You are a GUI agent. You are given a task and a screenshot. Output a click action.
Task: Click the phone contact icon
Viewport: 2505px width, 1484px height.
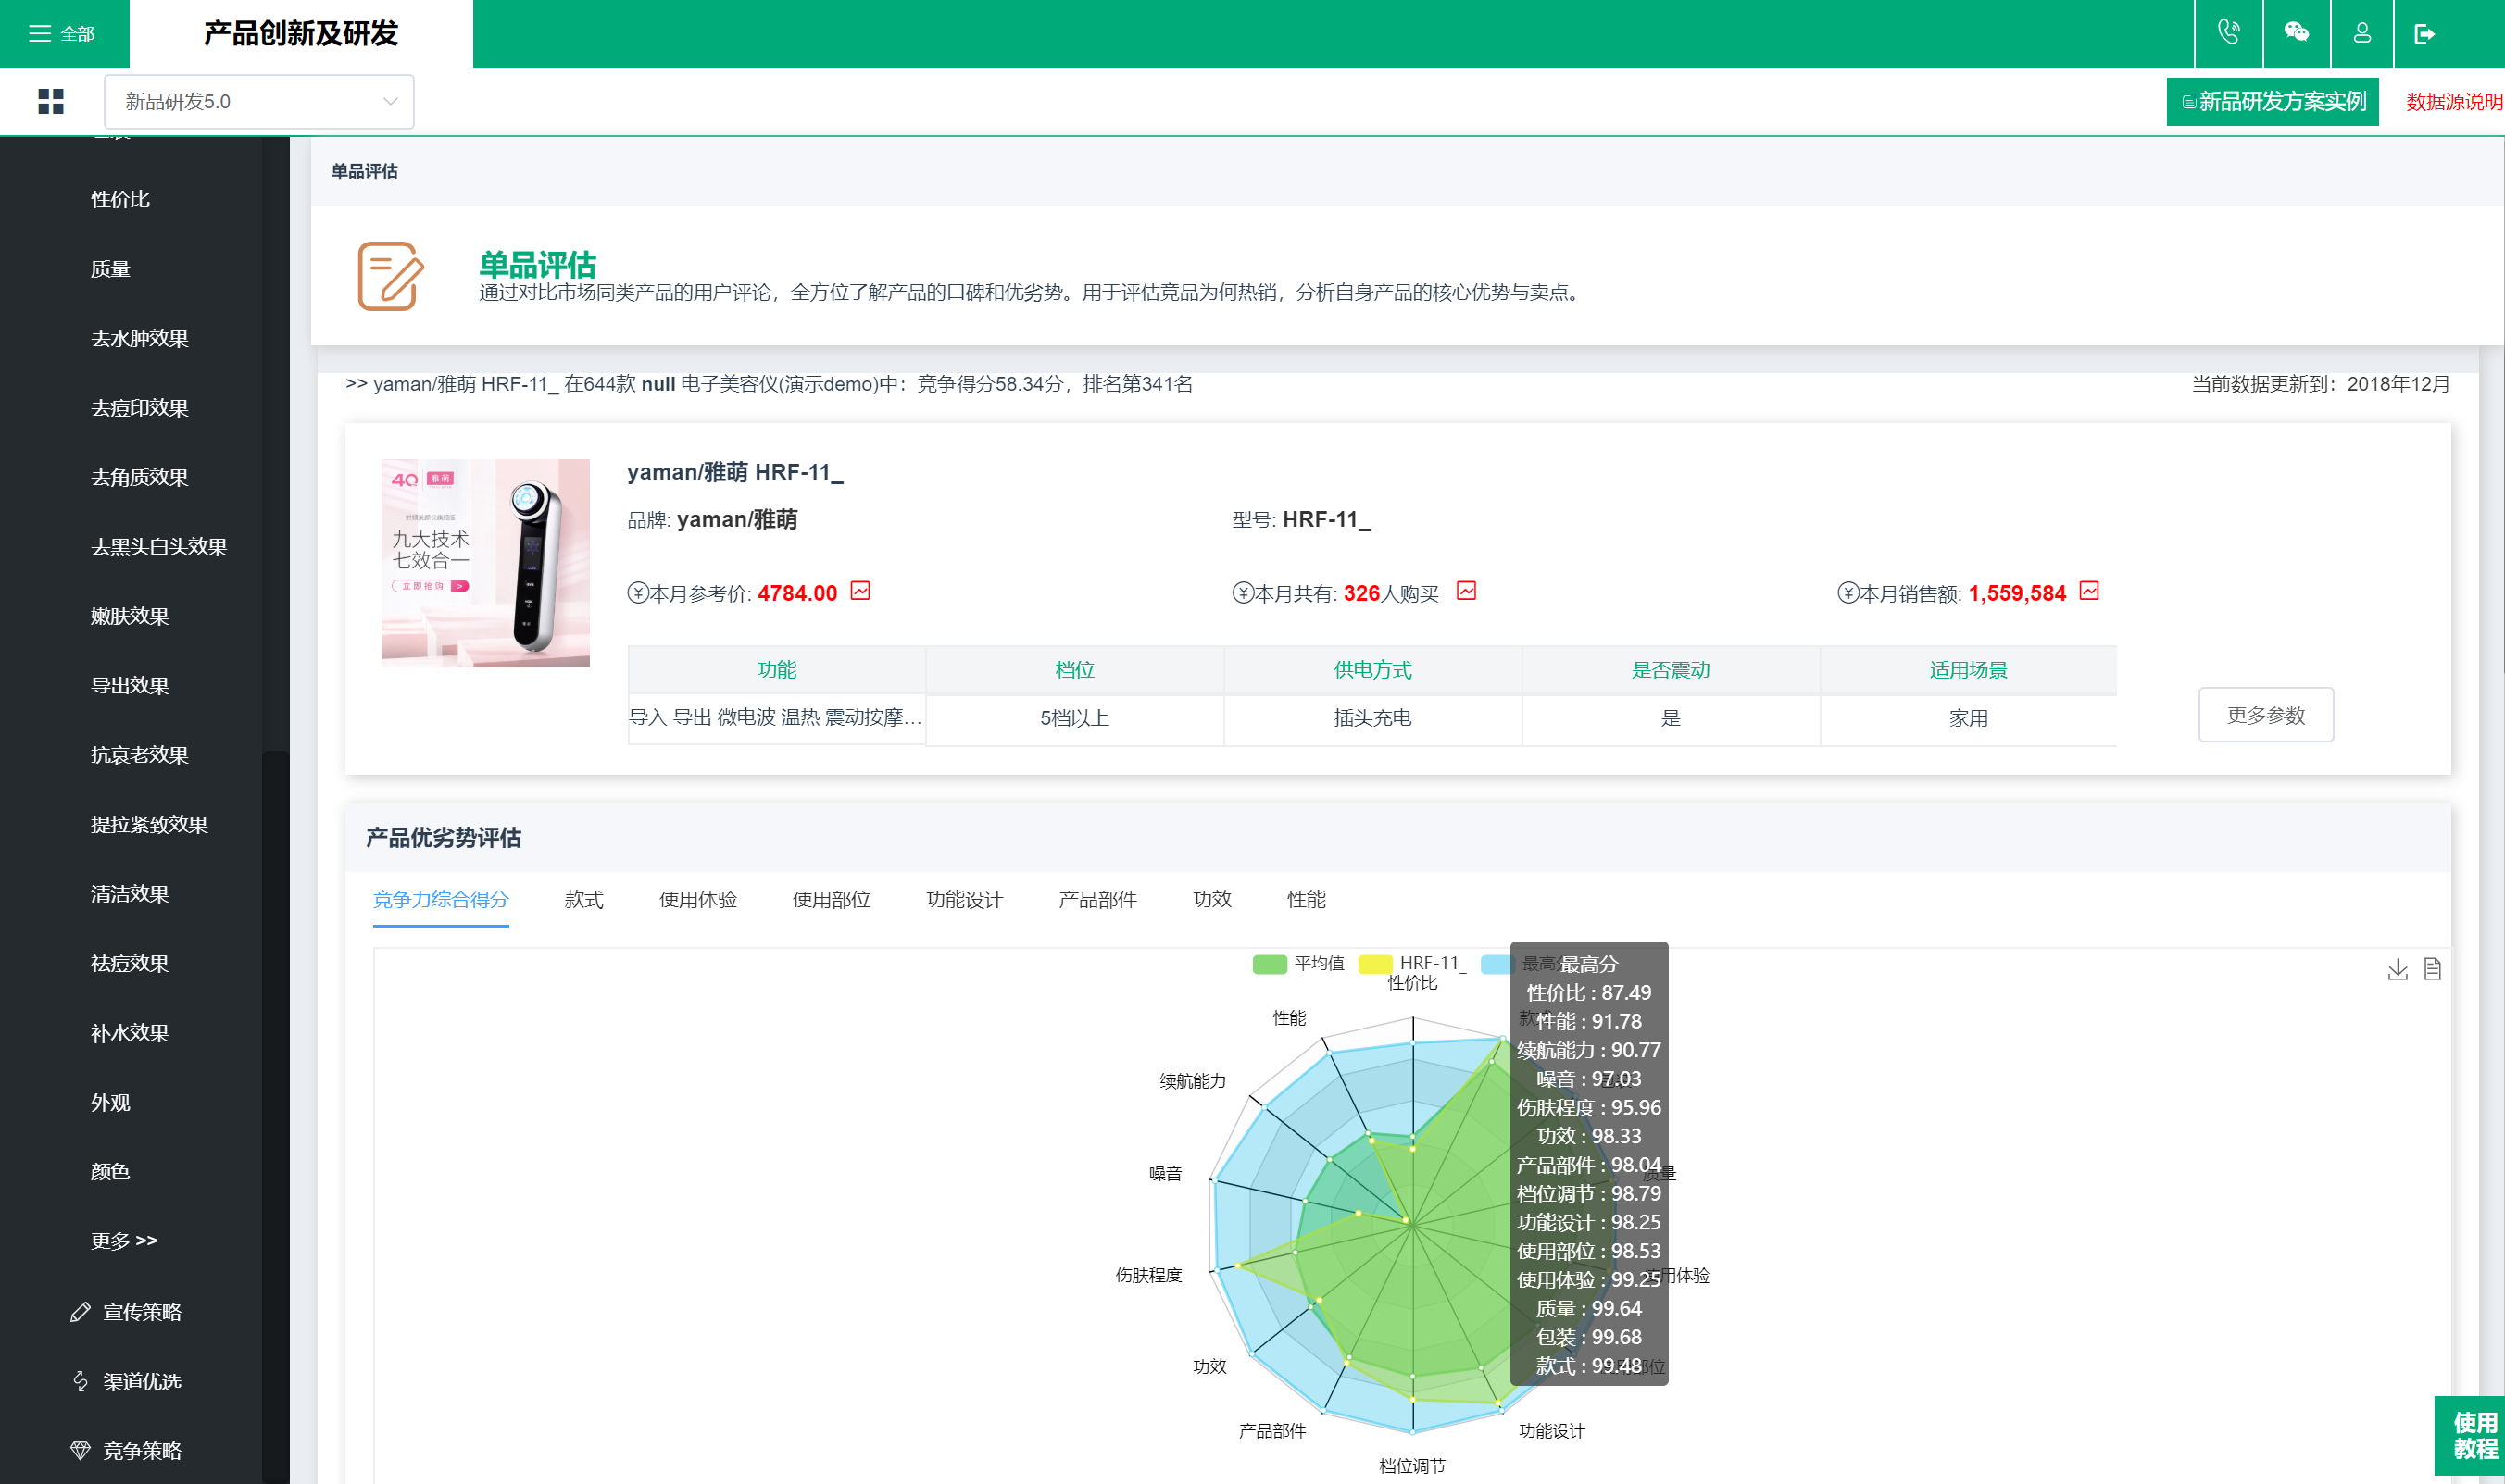(2228, 33)
